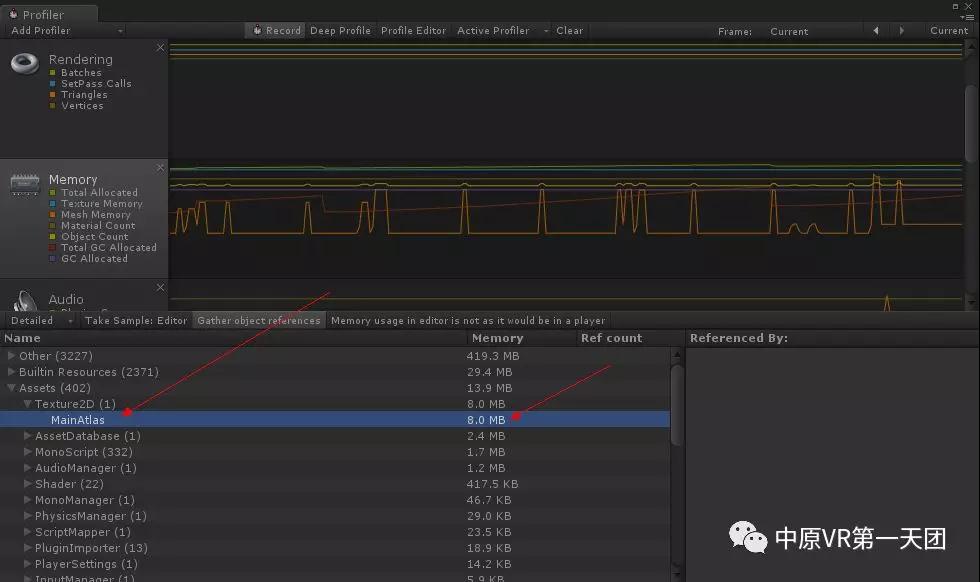Toggle the Record button
This screenshot has height=582, width=980.
pyautogui.click(x=276, y=31)
